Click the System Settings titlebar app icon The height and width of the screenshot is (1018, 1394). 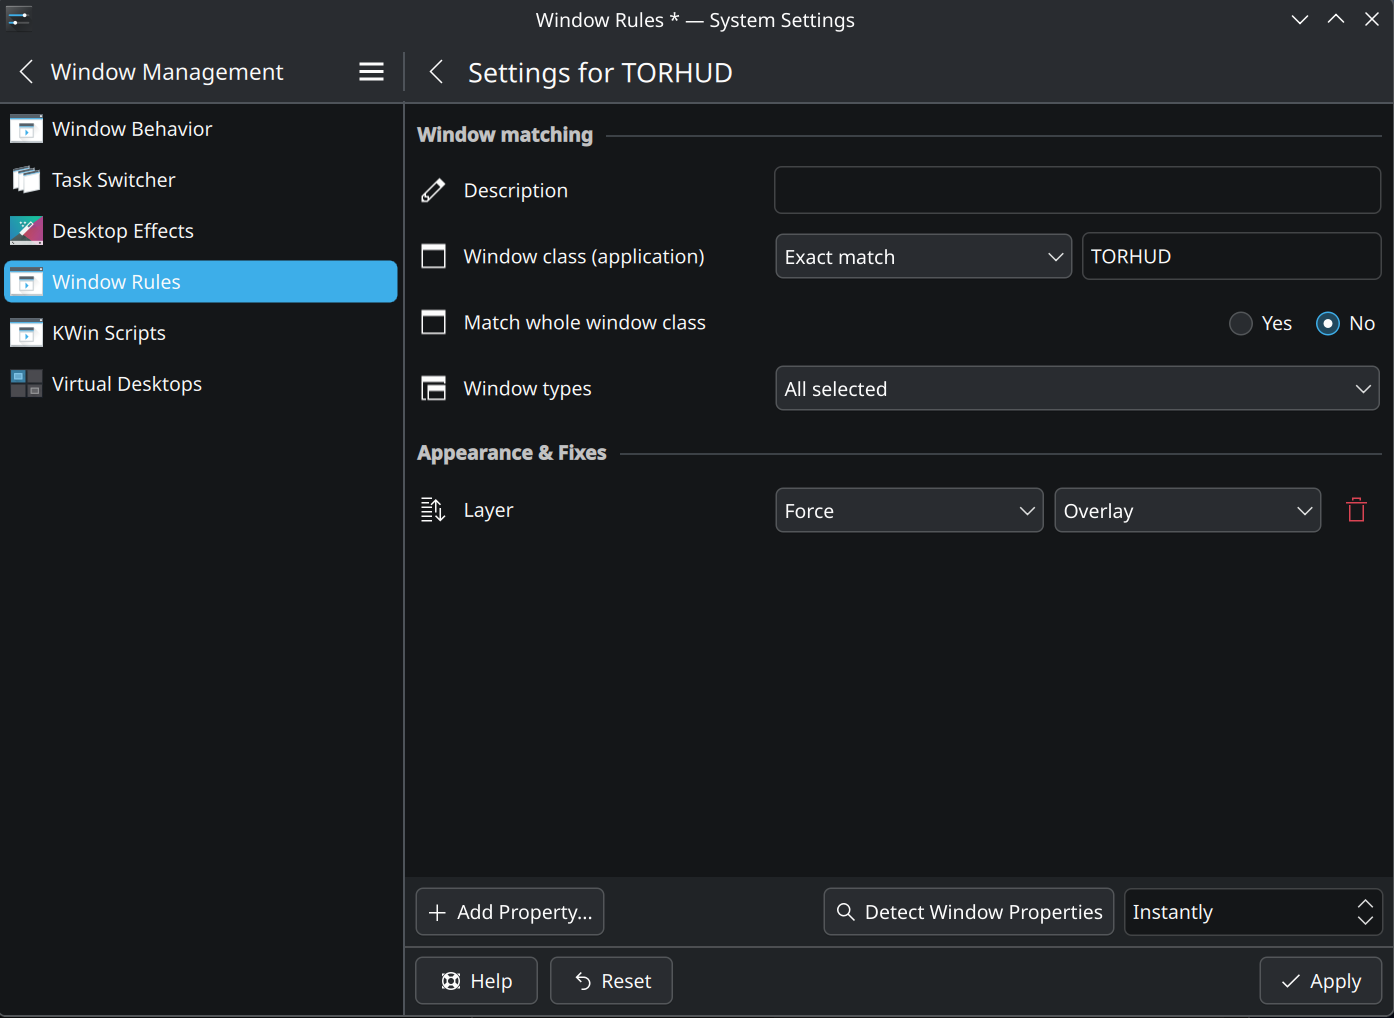point(19,19)
